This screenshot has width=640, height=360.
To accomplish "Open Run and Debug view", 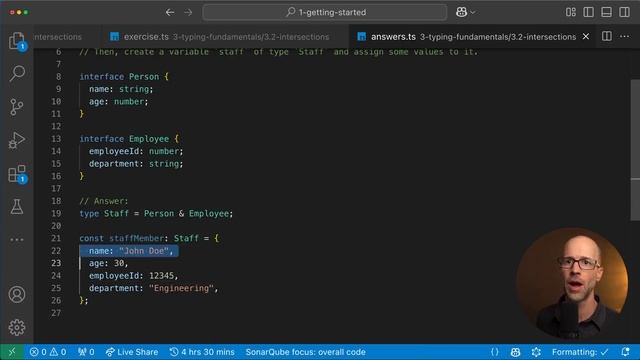I will pyautogui.click(x=17, y=140).
